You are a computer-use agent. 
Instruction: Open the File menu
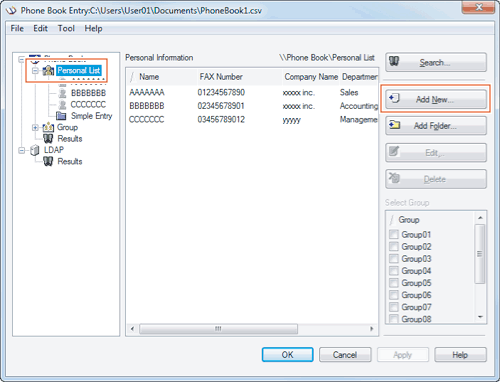point(17,28)
